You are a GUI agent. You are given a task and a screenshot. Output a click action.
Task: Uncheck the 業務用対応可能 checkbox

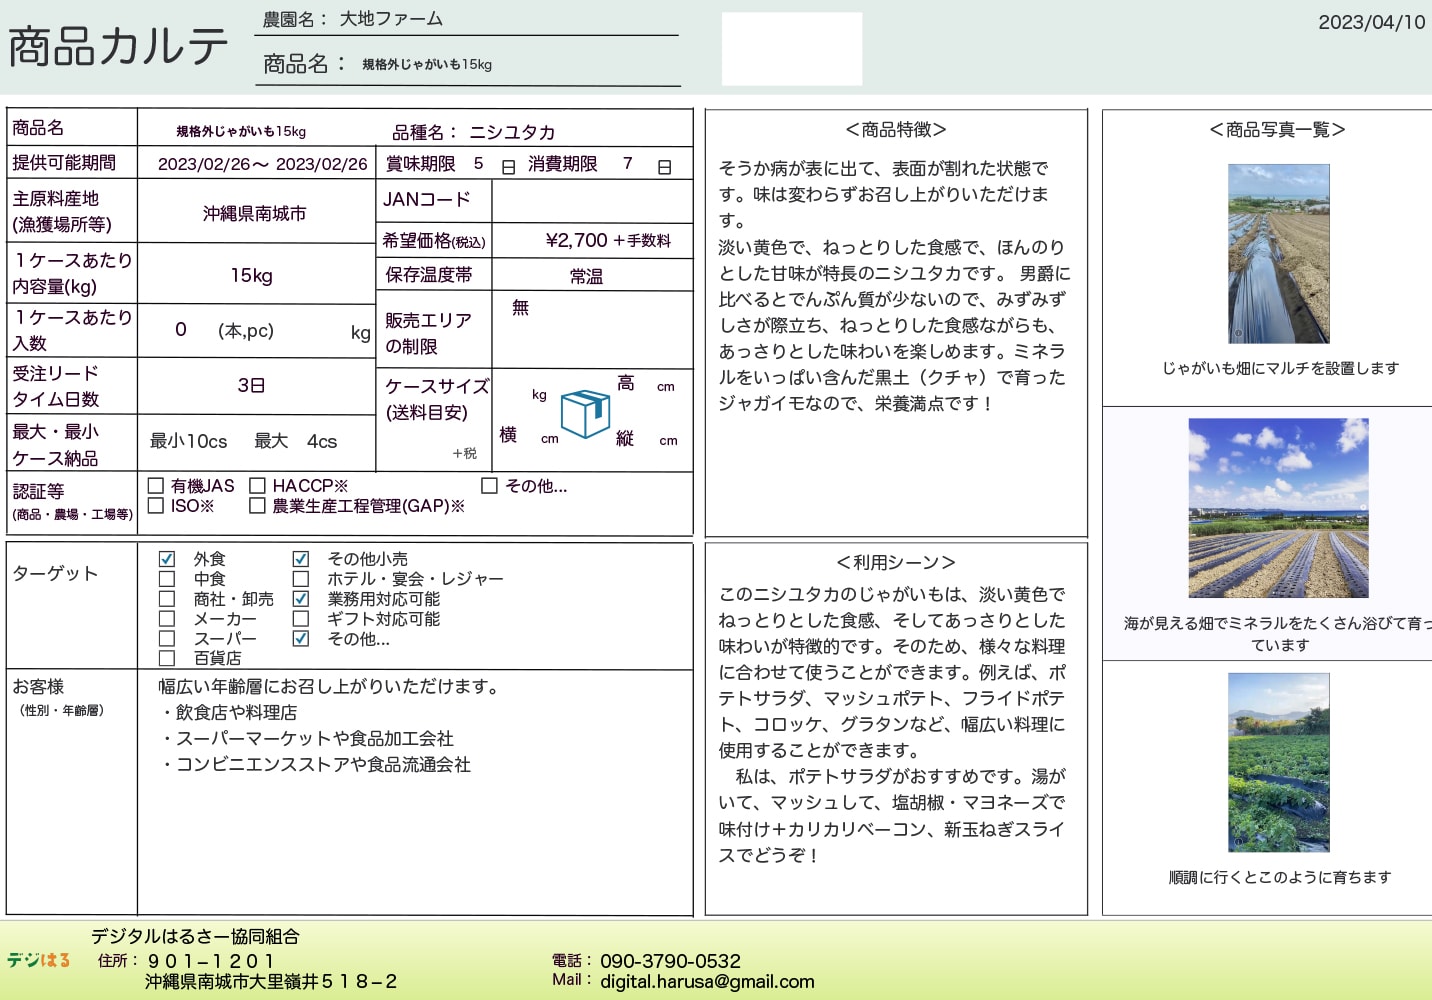pyautogui.click(x=300, y=599)
